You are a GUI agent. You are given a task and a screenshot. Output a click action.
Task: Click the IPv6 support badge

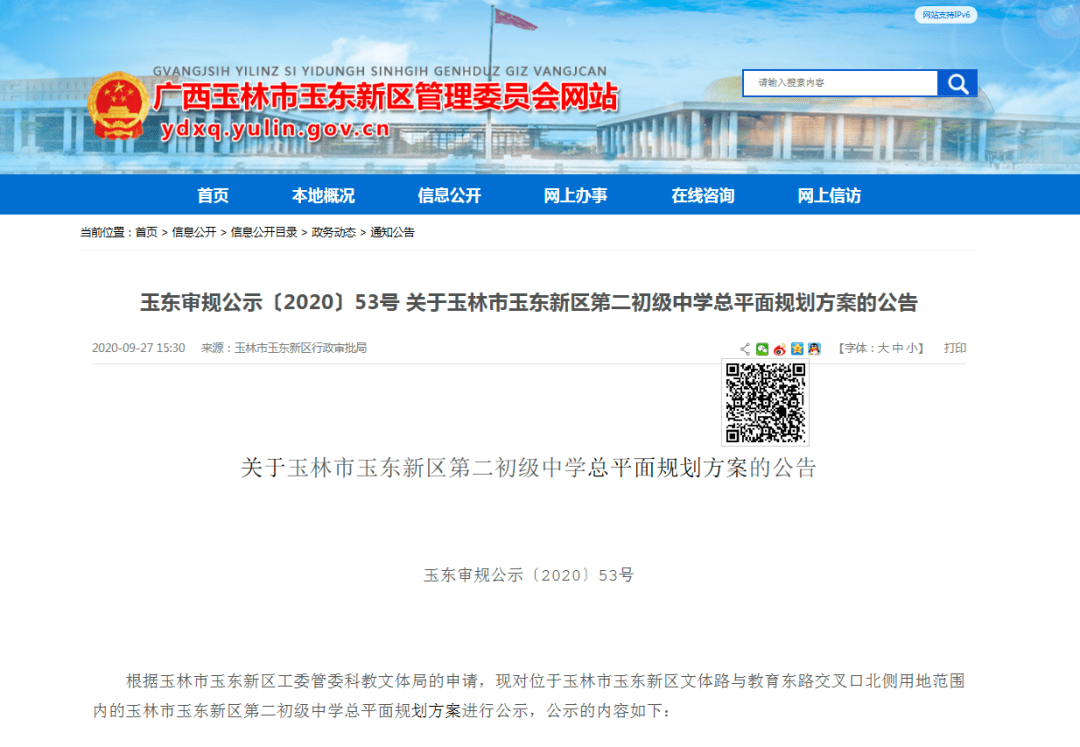click(x=945, y=15)
